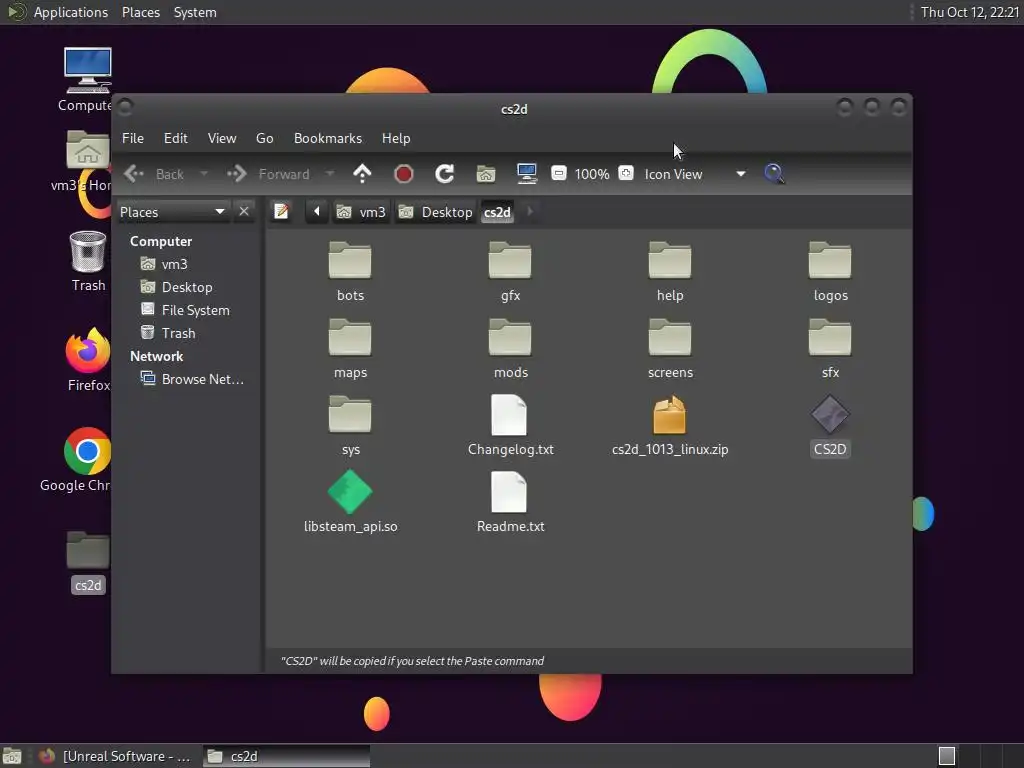
Task: Select the screens folder
Action: (x=670, y=349)
